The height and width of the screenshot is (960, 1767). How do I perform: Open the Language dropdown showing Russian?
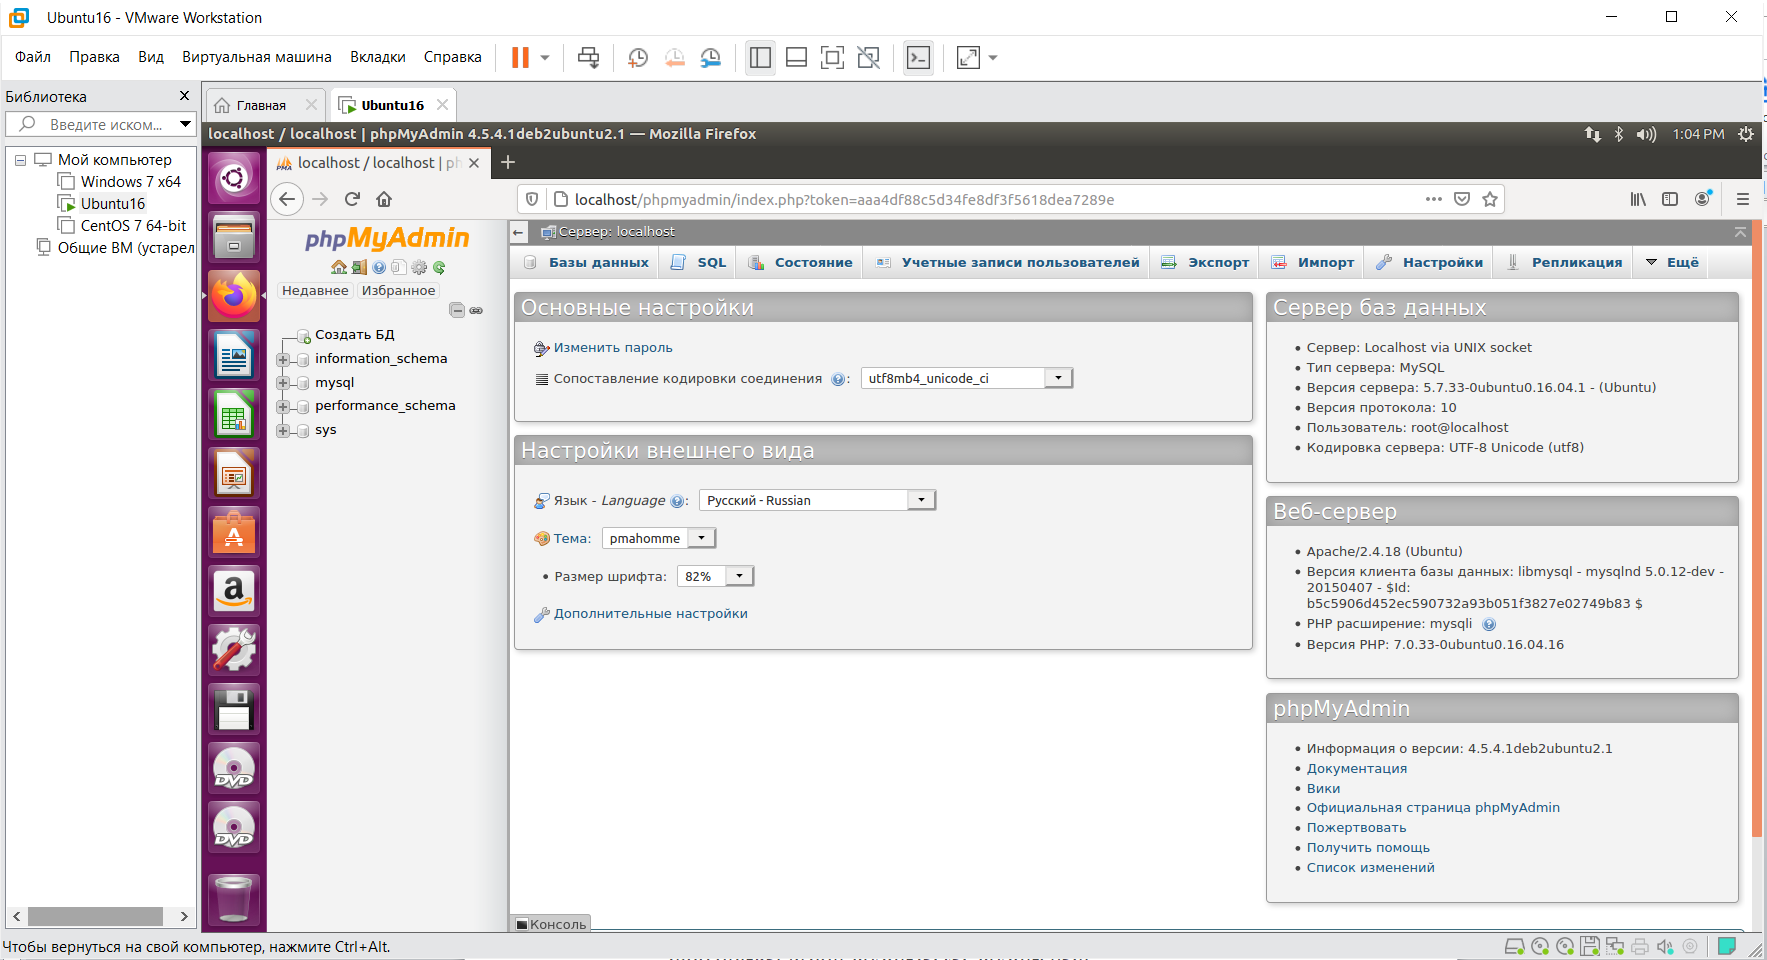coord(817,500)
